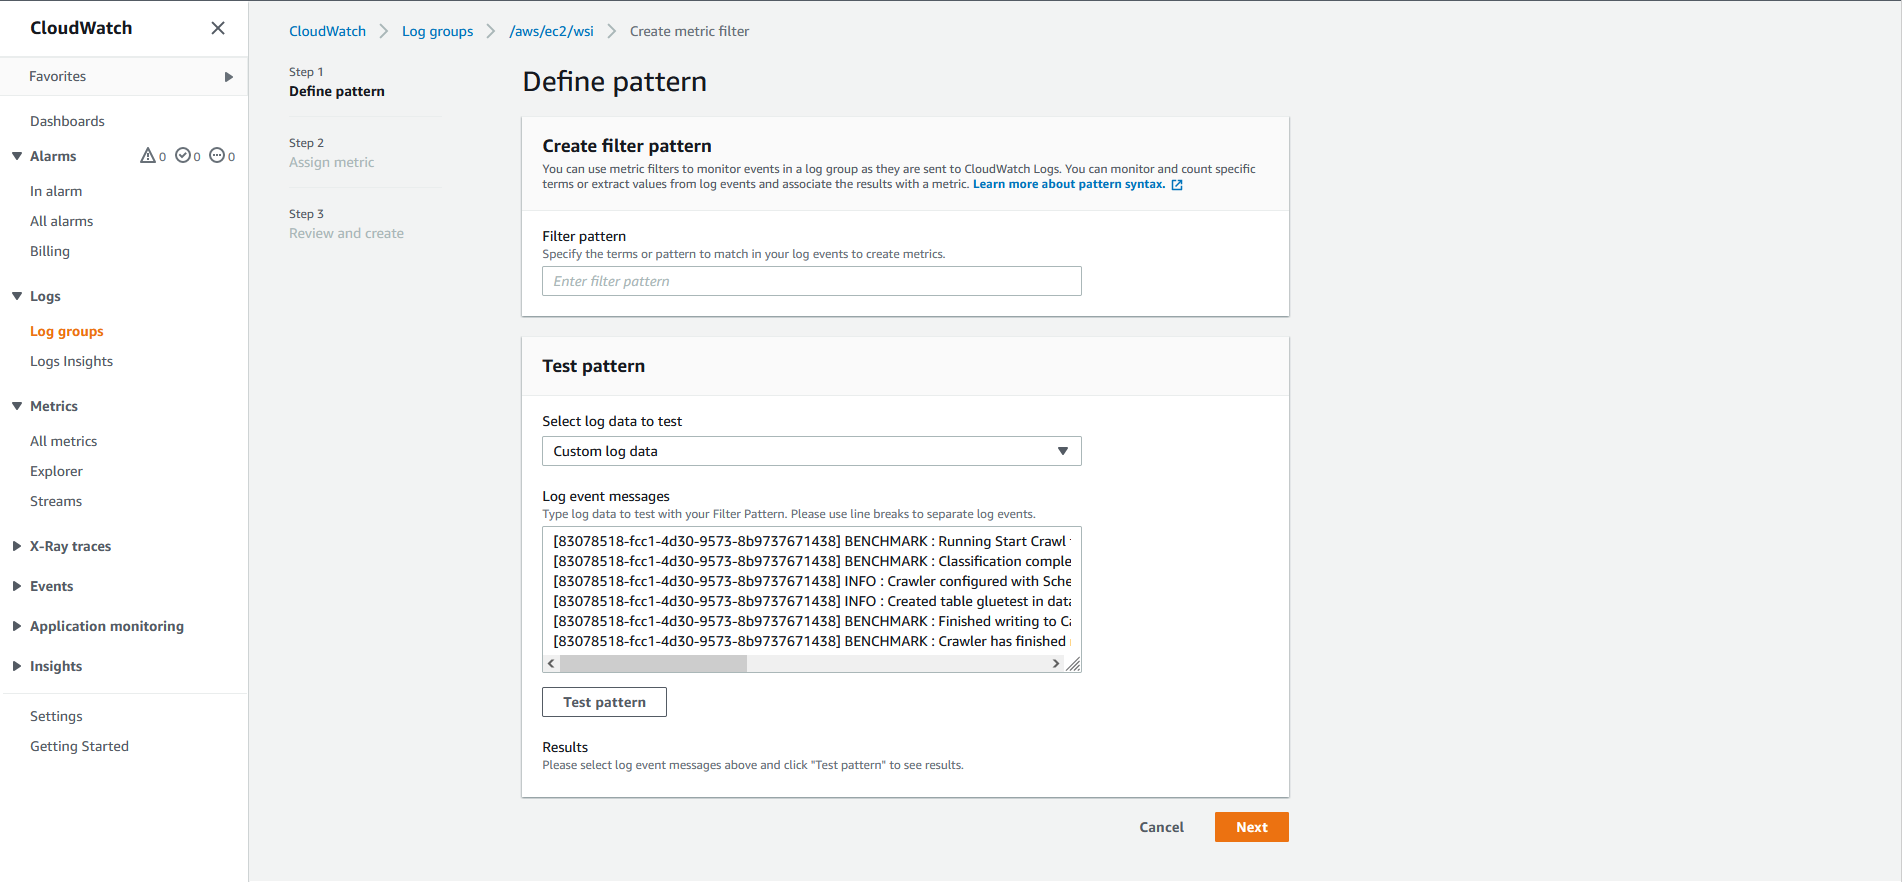1902x882 pixels.
Task: Open Dashboards in the sidebar
Action: pyautogui.click(x=67, y=121)
